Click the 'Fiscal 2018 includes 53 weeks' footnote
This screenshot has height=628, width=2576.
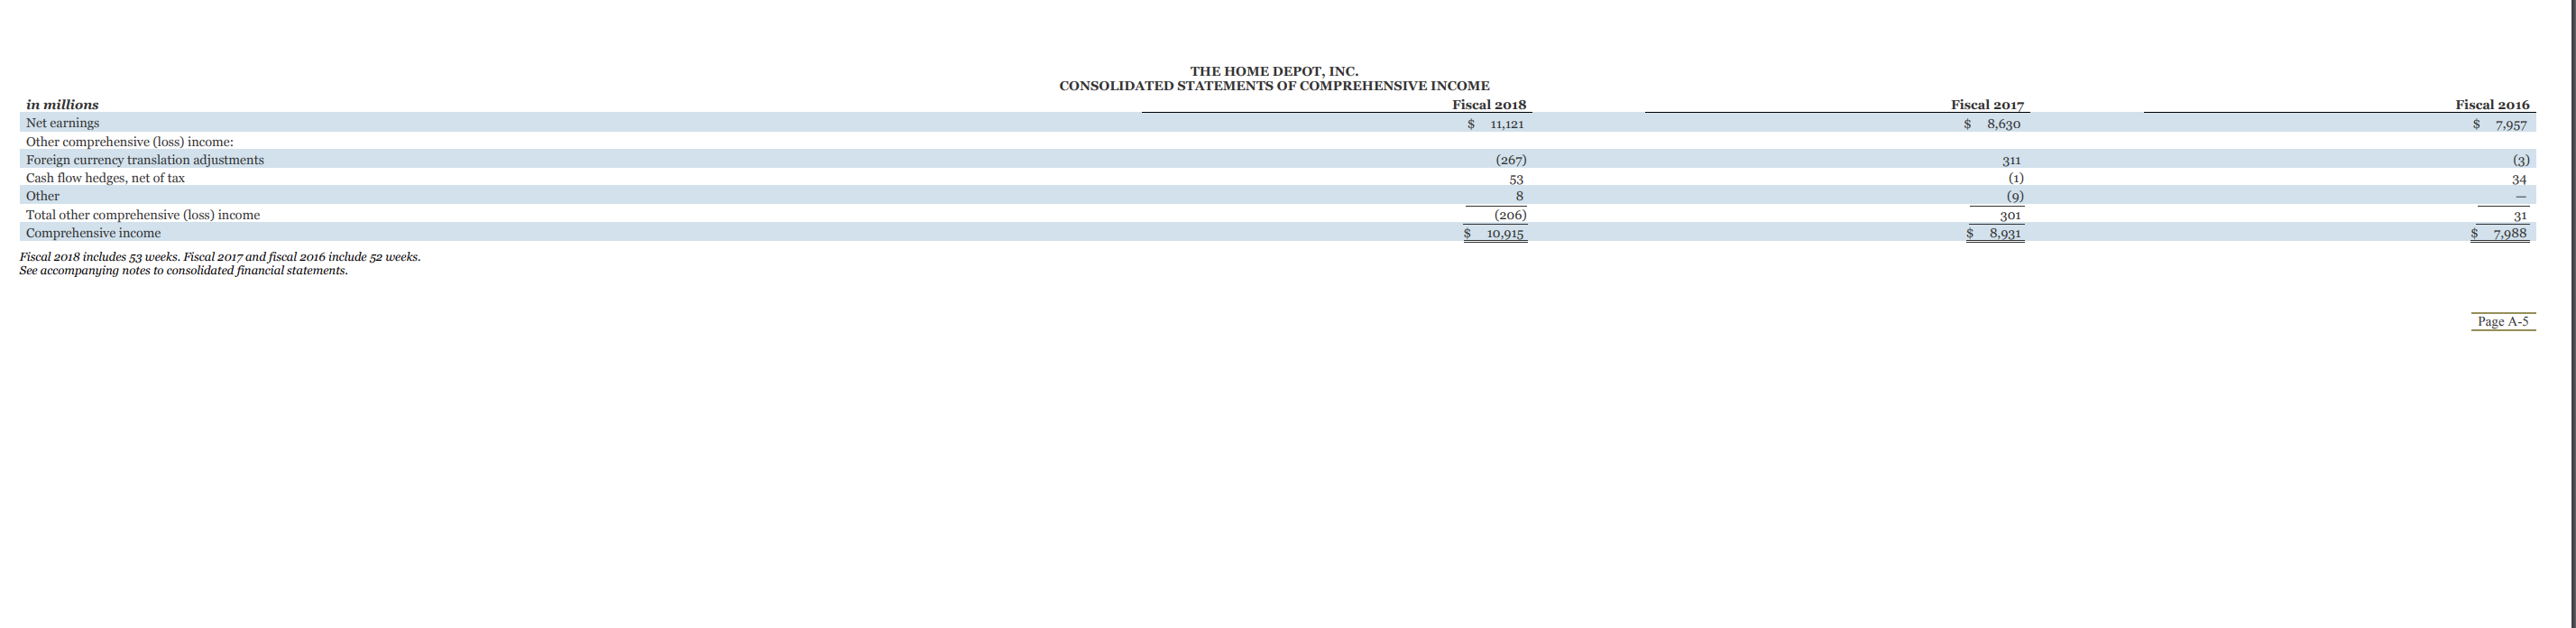(220, 257)
